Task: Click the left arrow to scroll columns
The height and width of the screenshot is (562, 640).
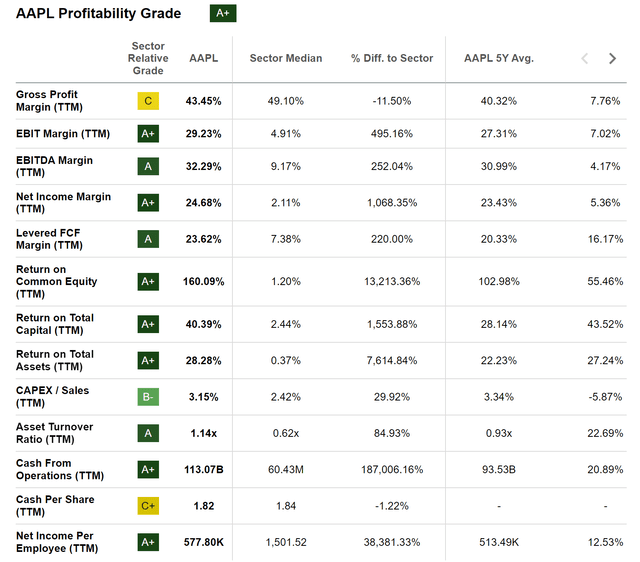Action: point(585,58)
